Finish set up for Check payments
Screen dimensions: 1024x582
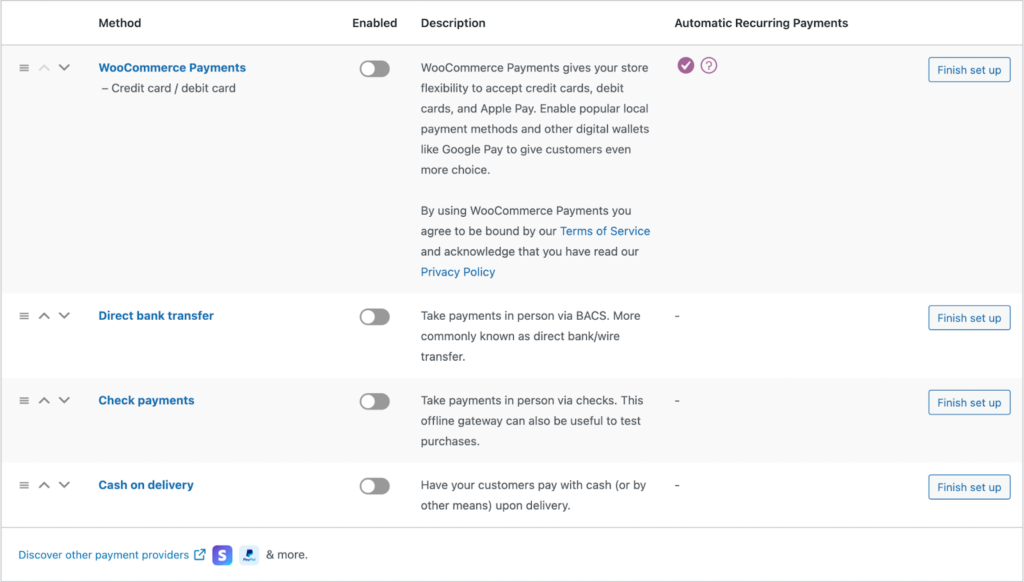(969, 402)
